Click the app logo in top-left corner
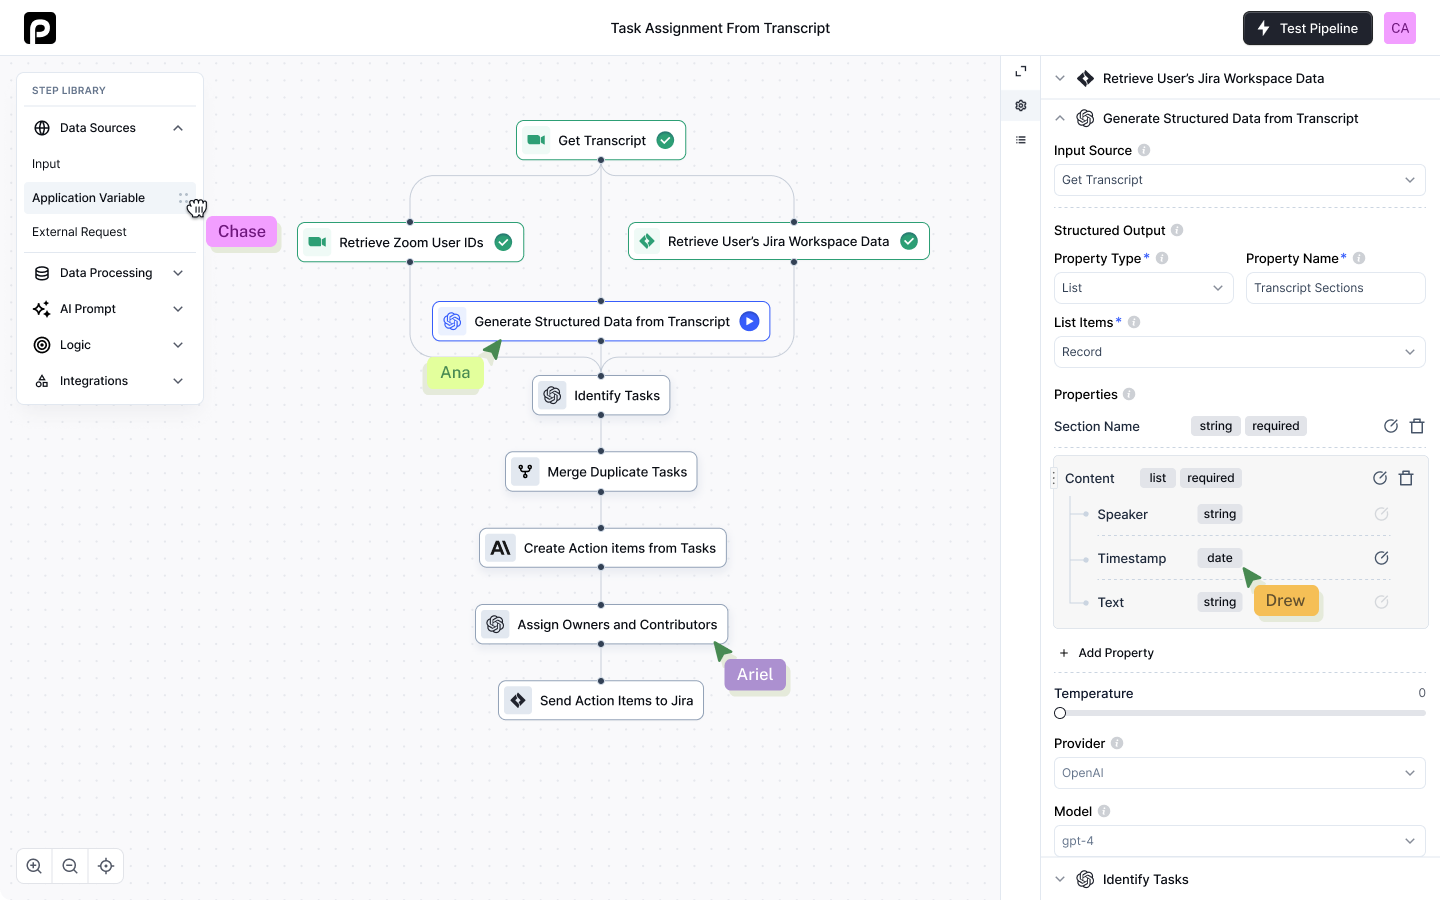The width and height of the screenshot is (1440, 900). pyautogui.click(x=40, y=28)
